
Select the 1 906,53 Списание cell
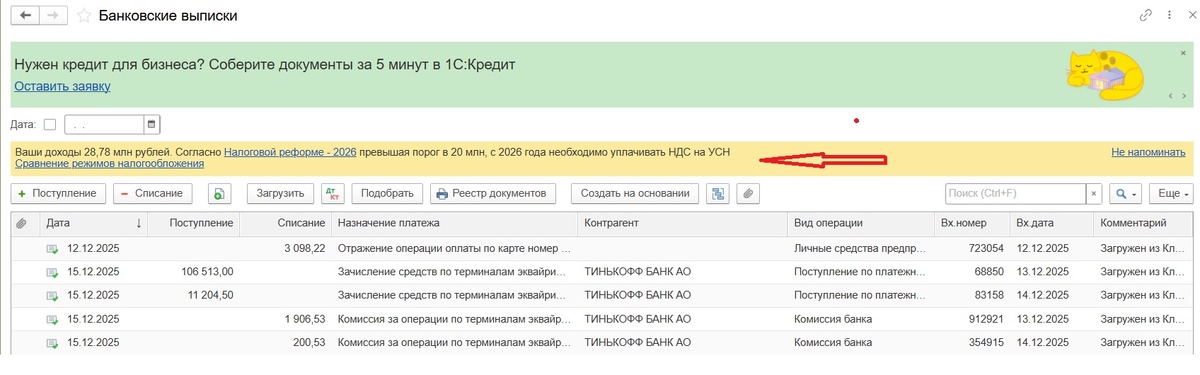pyautogui.click(x=285, y=319)
